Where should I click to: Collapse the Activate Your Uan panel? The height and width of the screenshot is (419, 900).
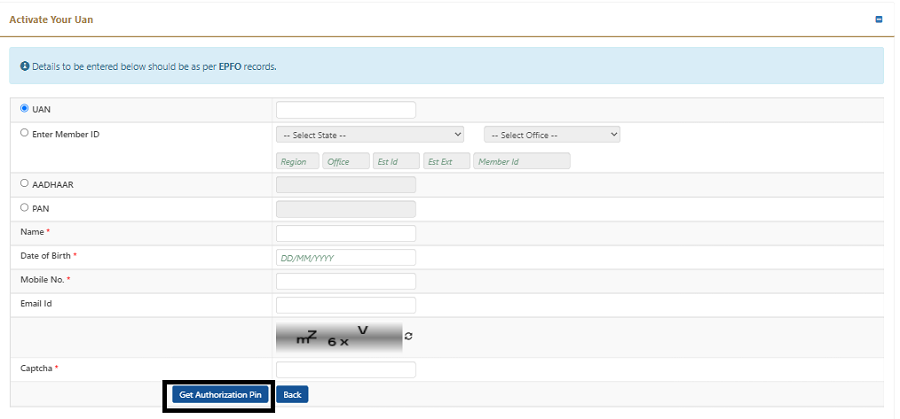[879, 20]
